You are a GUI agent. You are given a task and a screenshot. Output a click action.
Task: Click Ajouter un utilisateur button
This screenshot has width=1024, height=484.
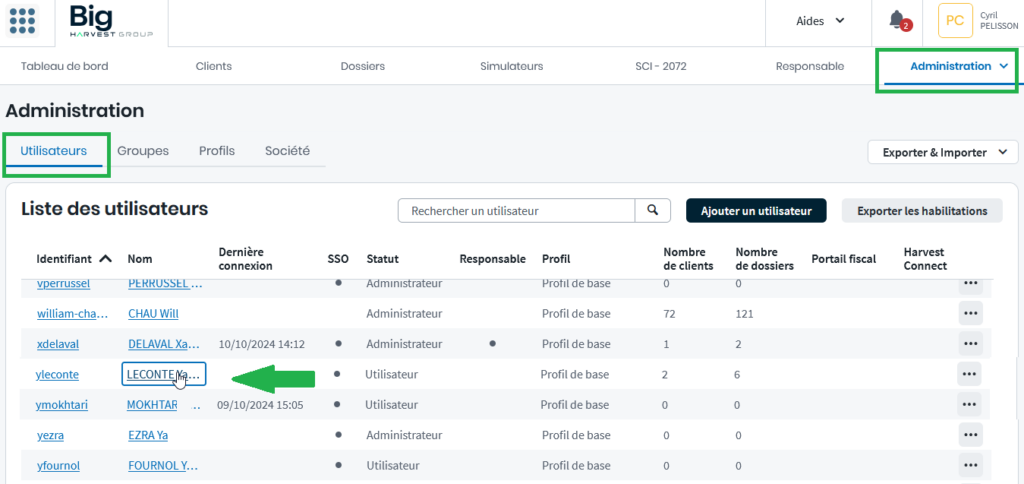pyautogui.click(x=755, y=210)
